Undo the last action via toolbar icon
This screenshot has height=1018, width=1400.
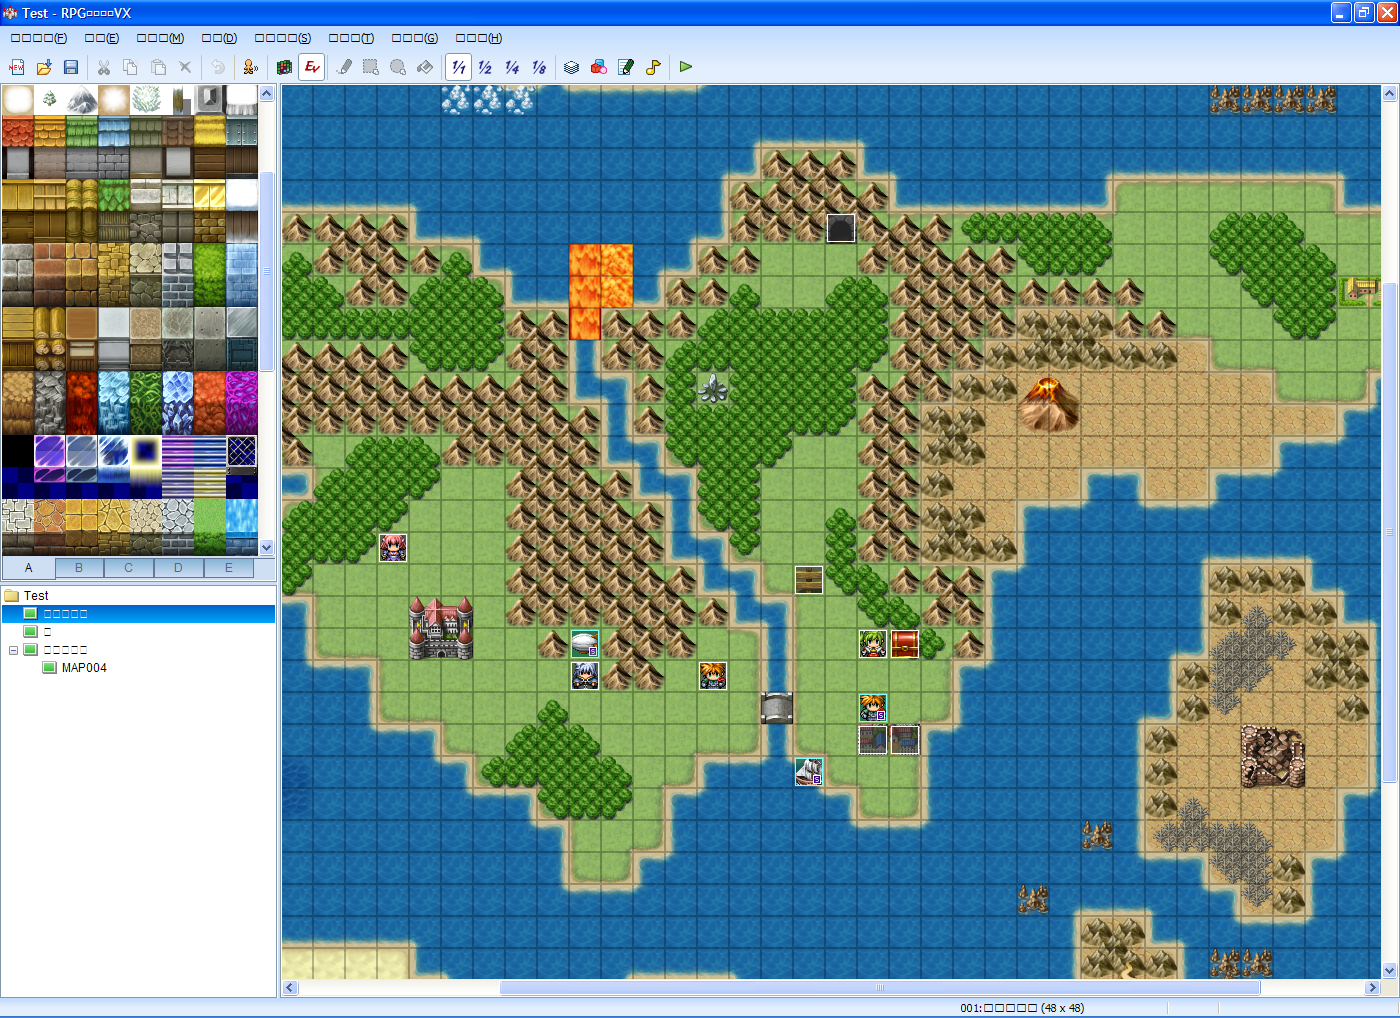tap(216, 67)
